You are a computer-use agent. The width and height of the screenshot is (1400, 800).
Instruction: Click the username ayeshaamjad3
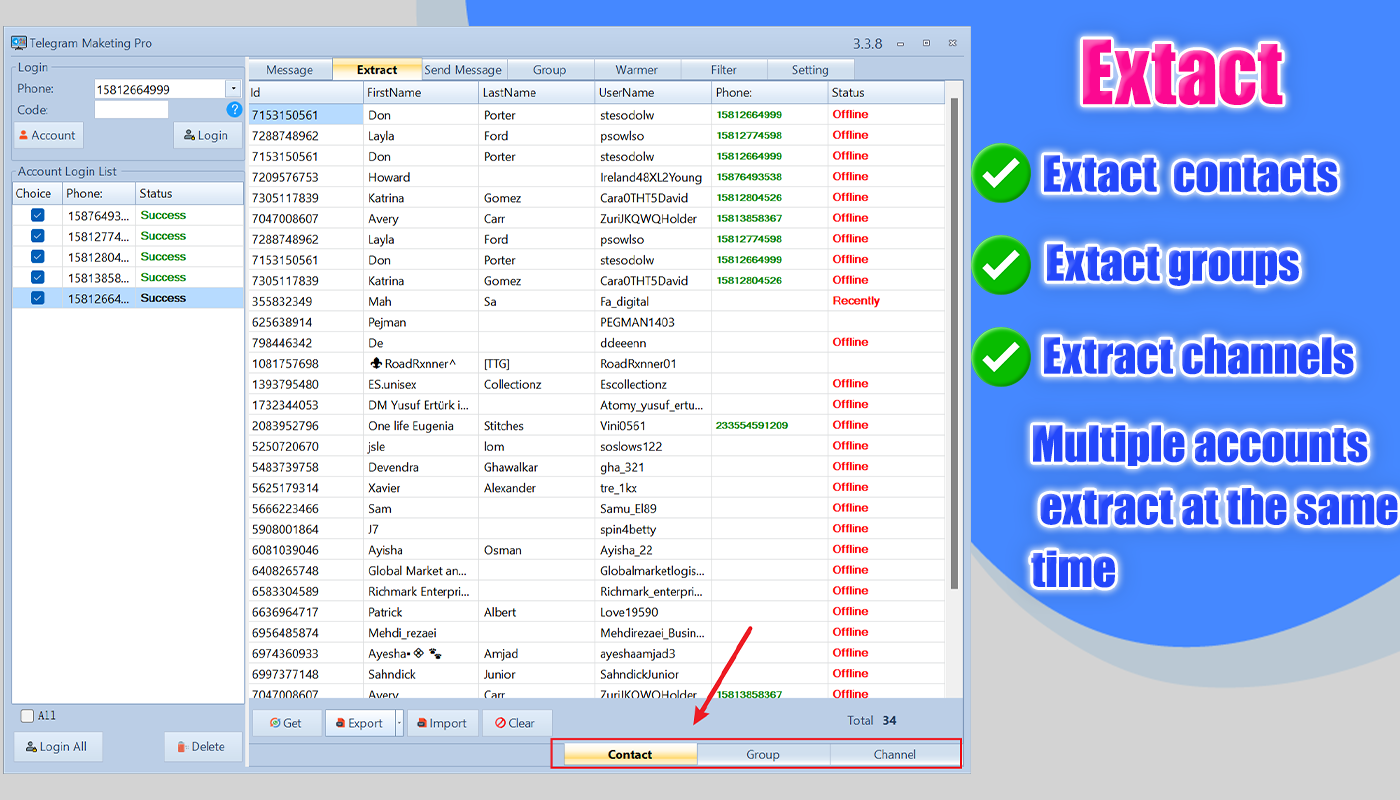[638, 654]
